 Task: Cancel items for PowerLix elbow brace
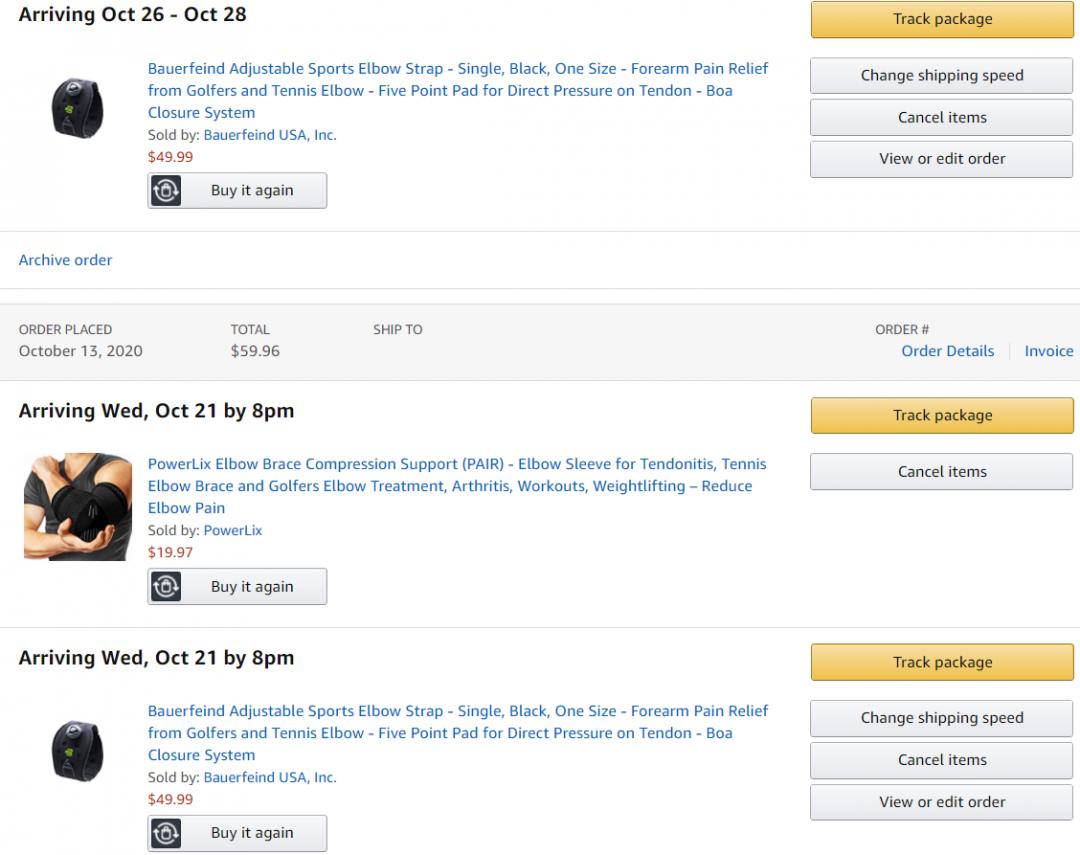[x=941, y=472]
